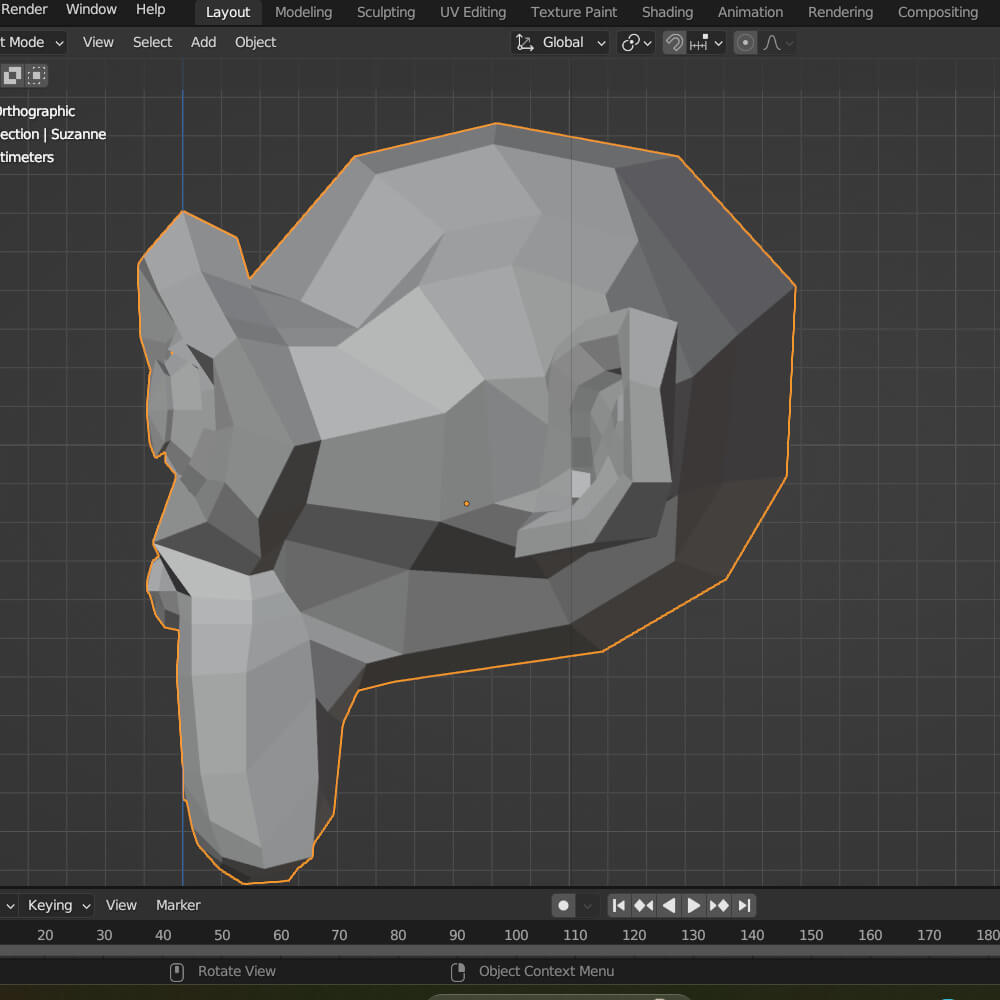Play the animation forward
The width and height of the screenshot is (1000, 1000).
(694, 905)
